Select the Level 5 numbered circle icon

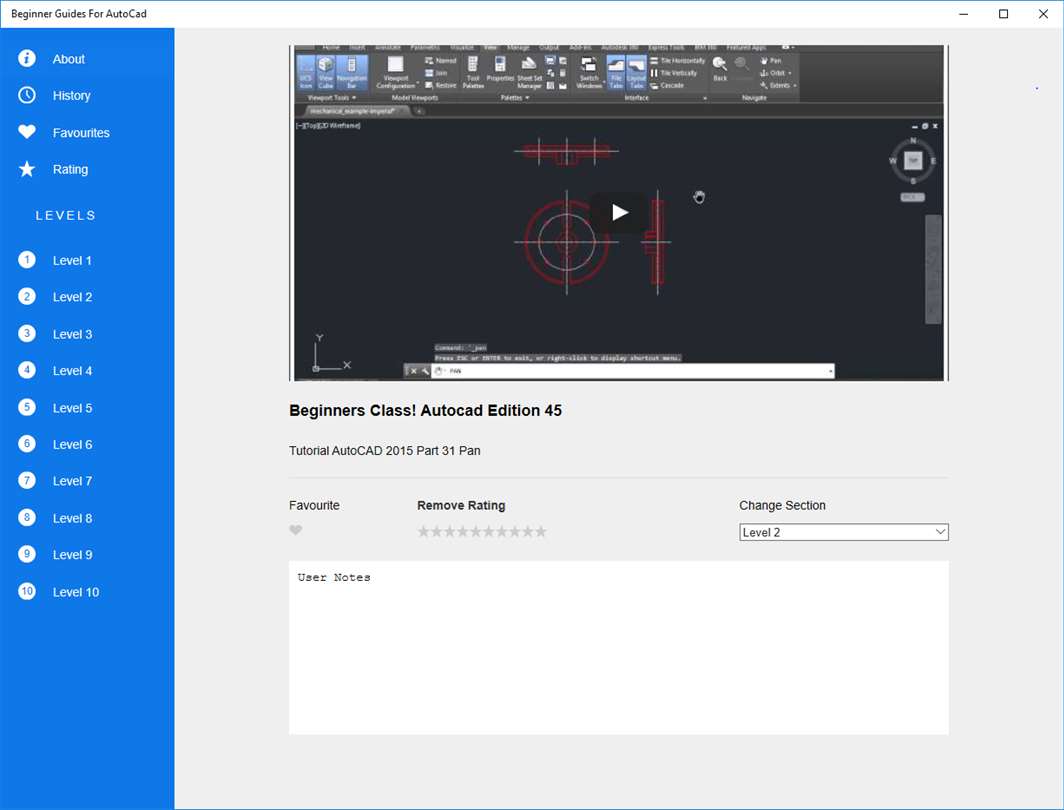point(26,408)
